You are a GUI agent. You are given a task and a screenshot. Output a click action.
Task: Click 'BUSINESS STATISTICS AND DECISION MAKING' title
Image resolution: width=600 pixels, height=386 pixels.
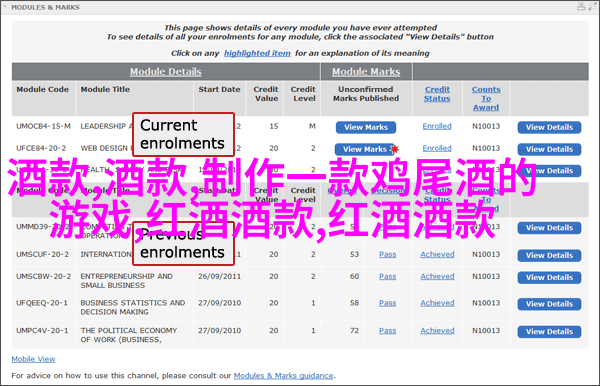pos(133,308)
